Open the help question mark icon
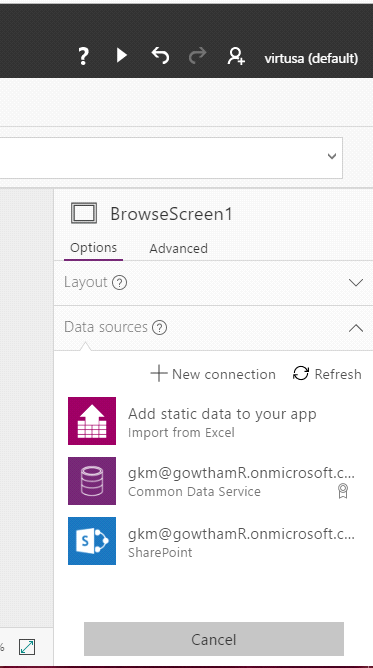 (x=83, y=56)
